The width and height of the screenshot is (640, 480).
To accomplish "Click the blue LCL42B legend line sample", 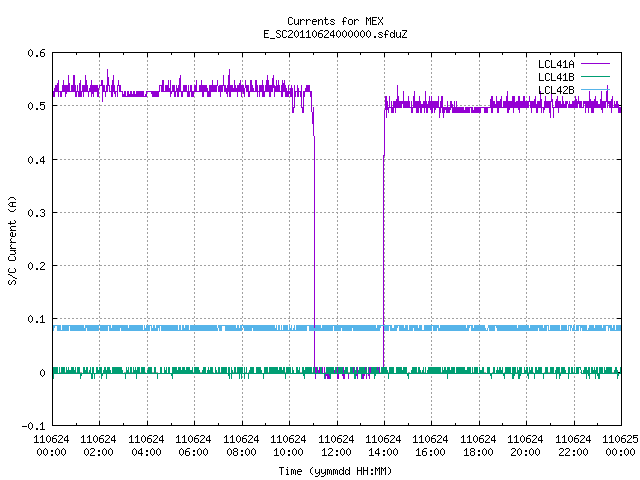I will 595,89.
